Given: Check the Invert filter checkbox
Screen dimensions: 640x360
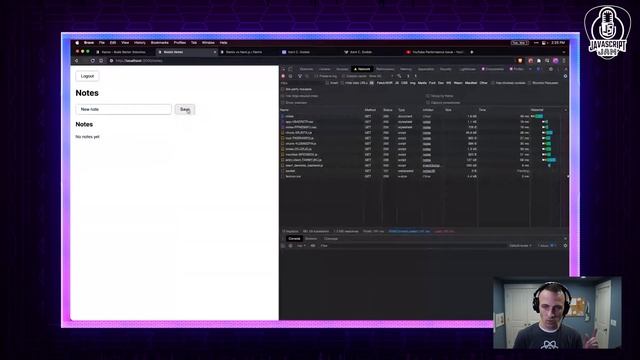Looking at the screenshot, I should 327,83.
